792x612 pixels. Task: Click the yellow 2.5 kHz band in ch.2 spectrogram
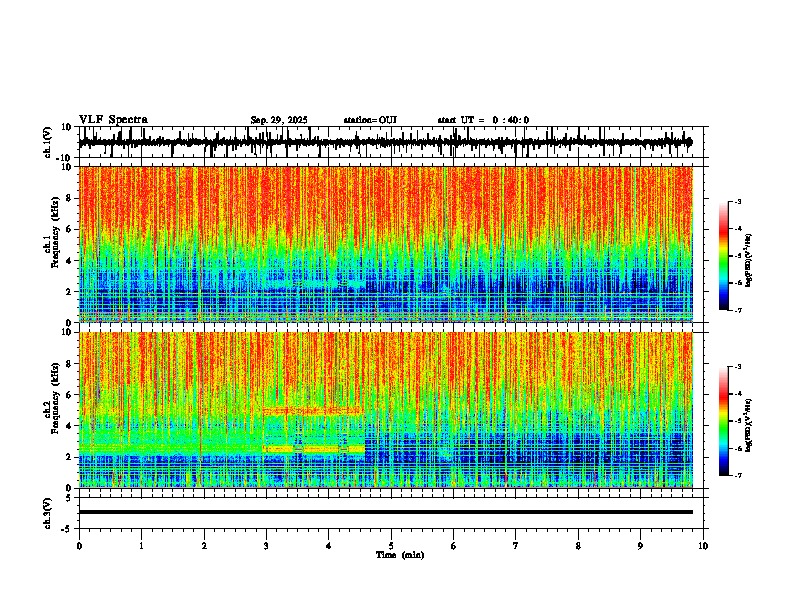pyautogui.click(x=313, y=449)
